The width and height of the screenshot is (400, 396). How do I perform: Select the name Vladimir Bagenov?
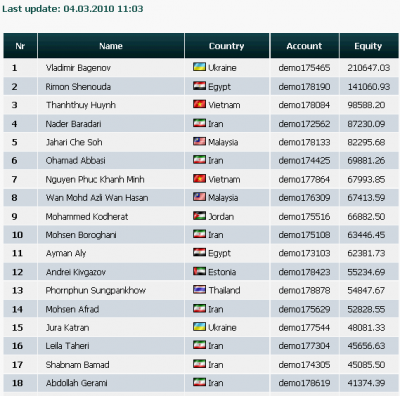[78, 68]
